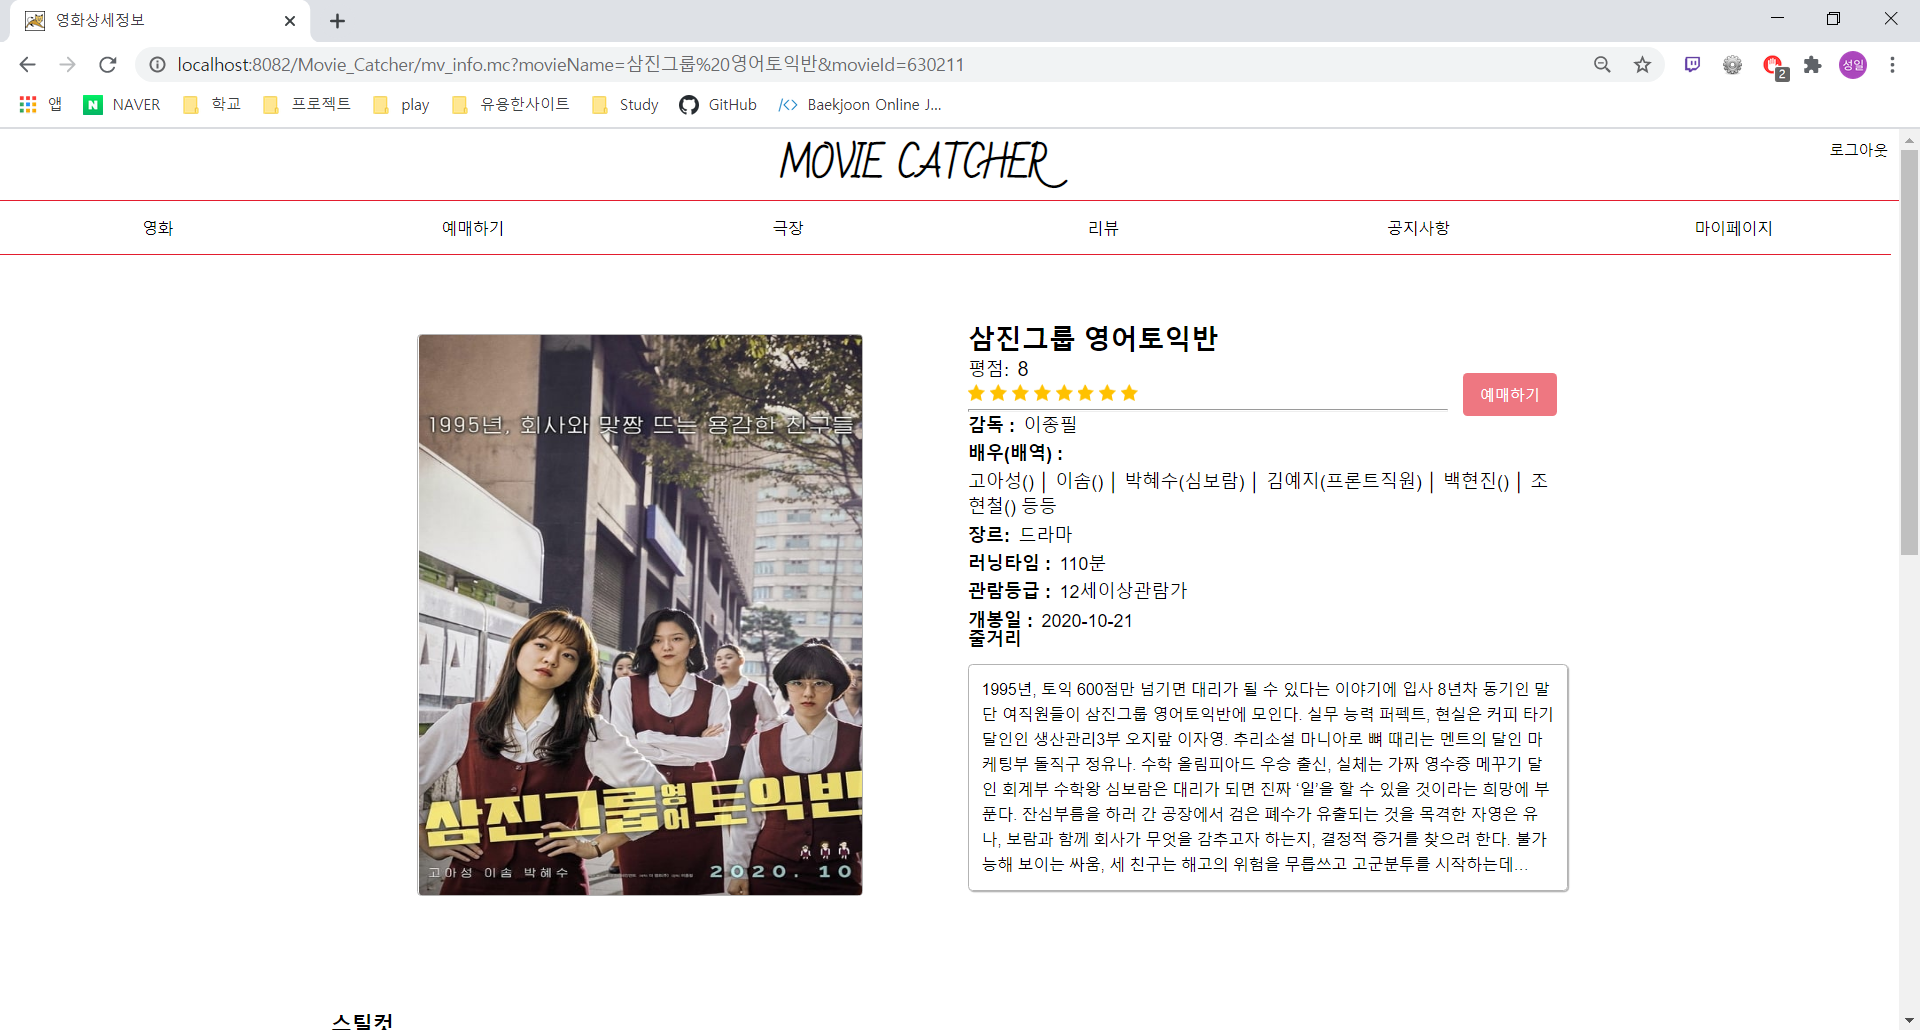Open Chrome's three-dot menu

click(x=1892, y=64)
